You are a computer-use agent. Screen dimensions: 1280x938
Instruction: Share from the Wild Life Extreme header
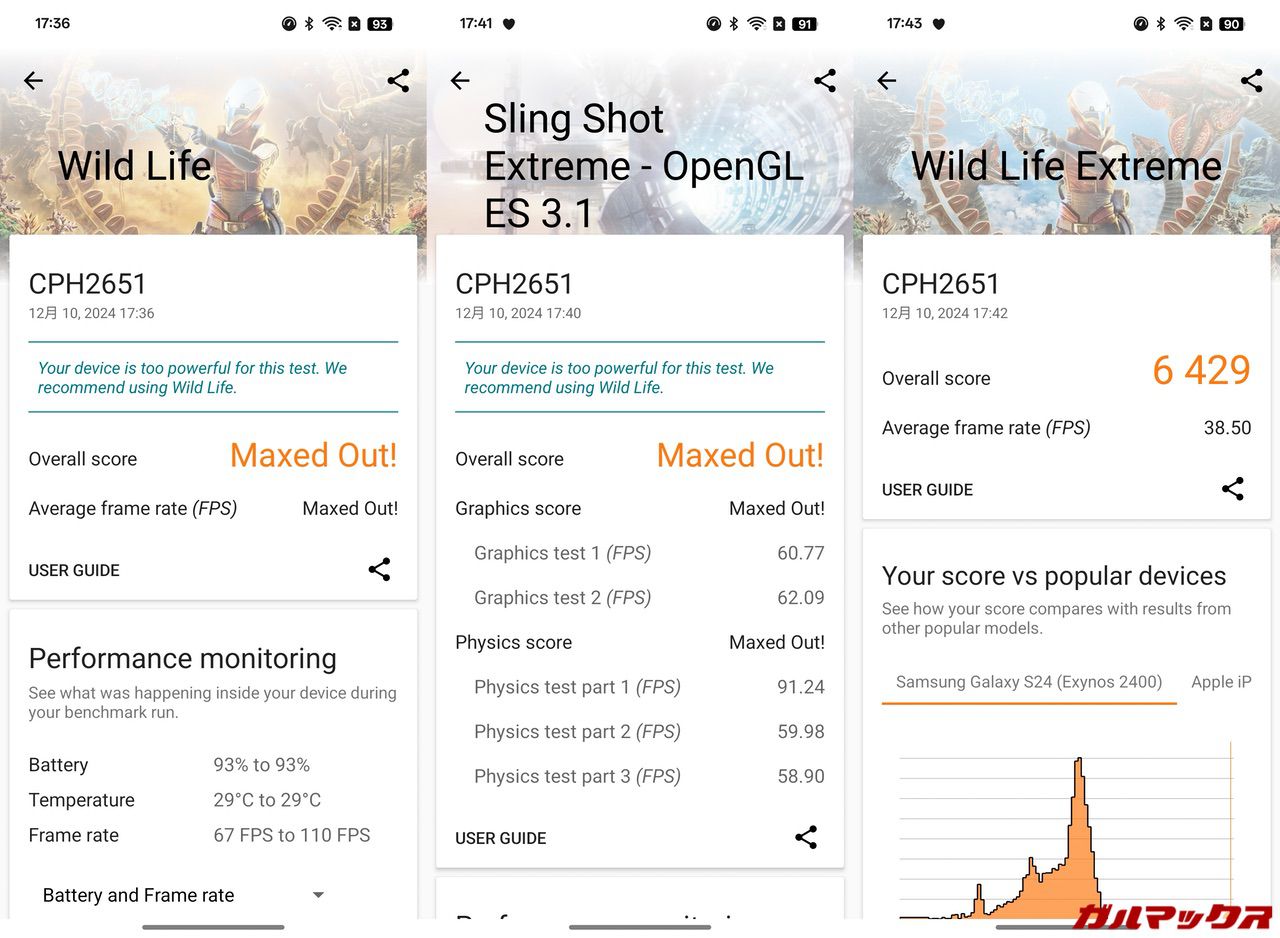pyautogui.click(x=1251, y=81)
